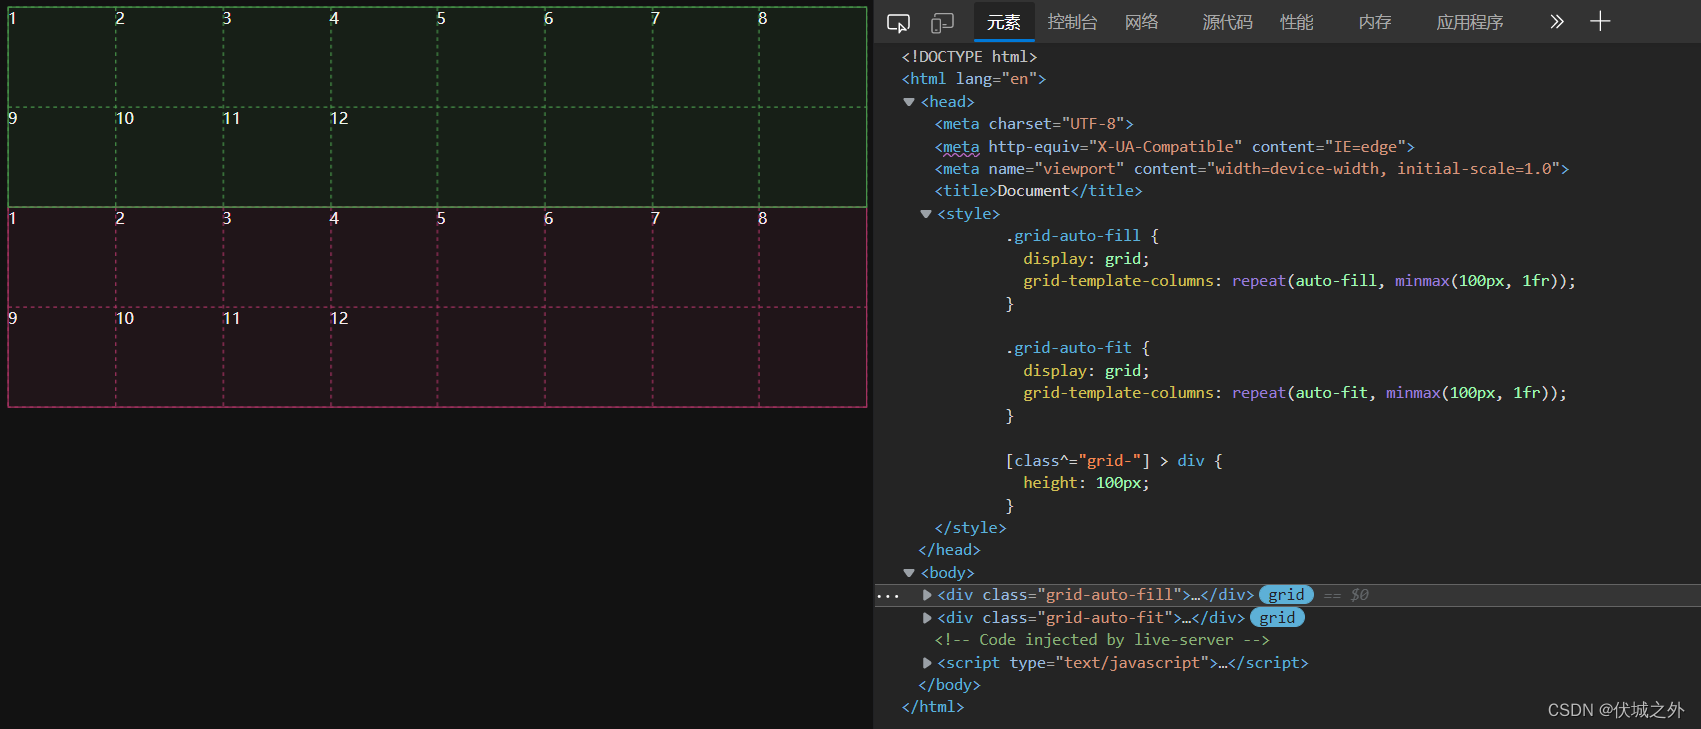Click cell 1 in the red auto-fit grid

pyautogui.click(x=62, y=257)
